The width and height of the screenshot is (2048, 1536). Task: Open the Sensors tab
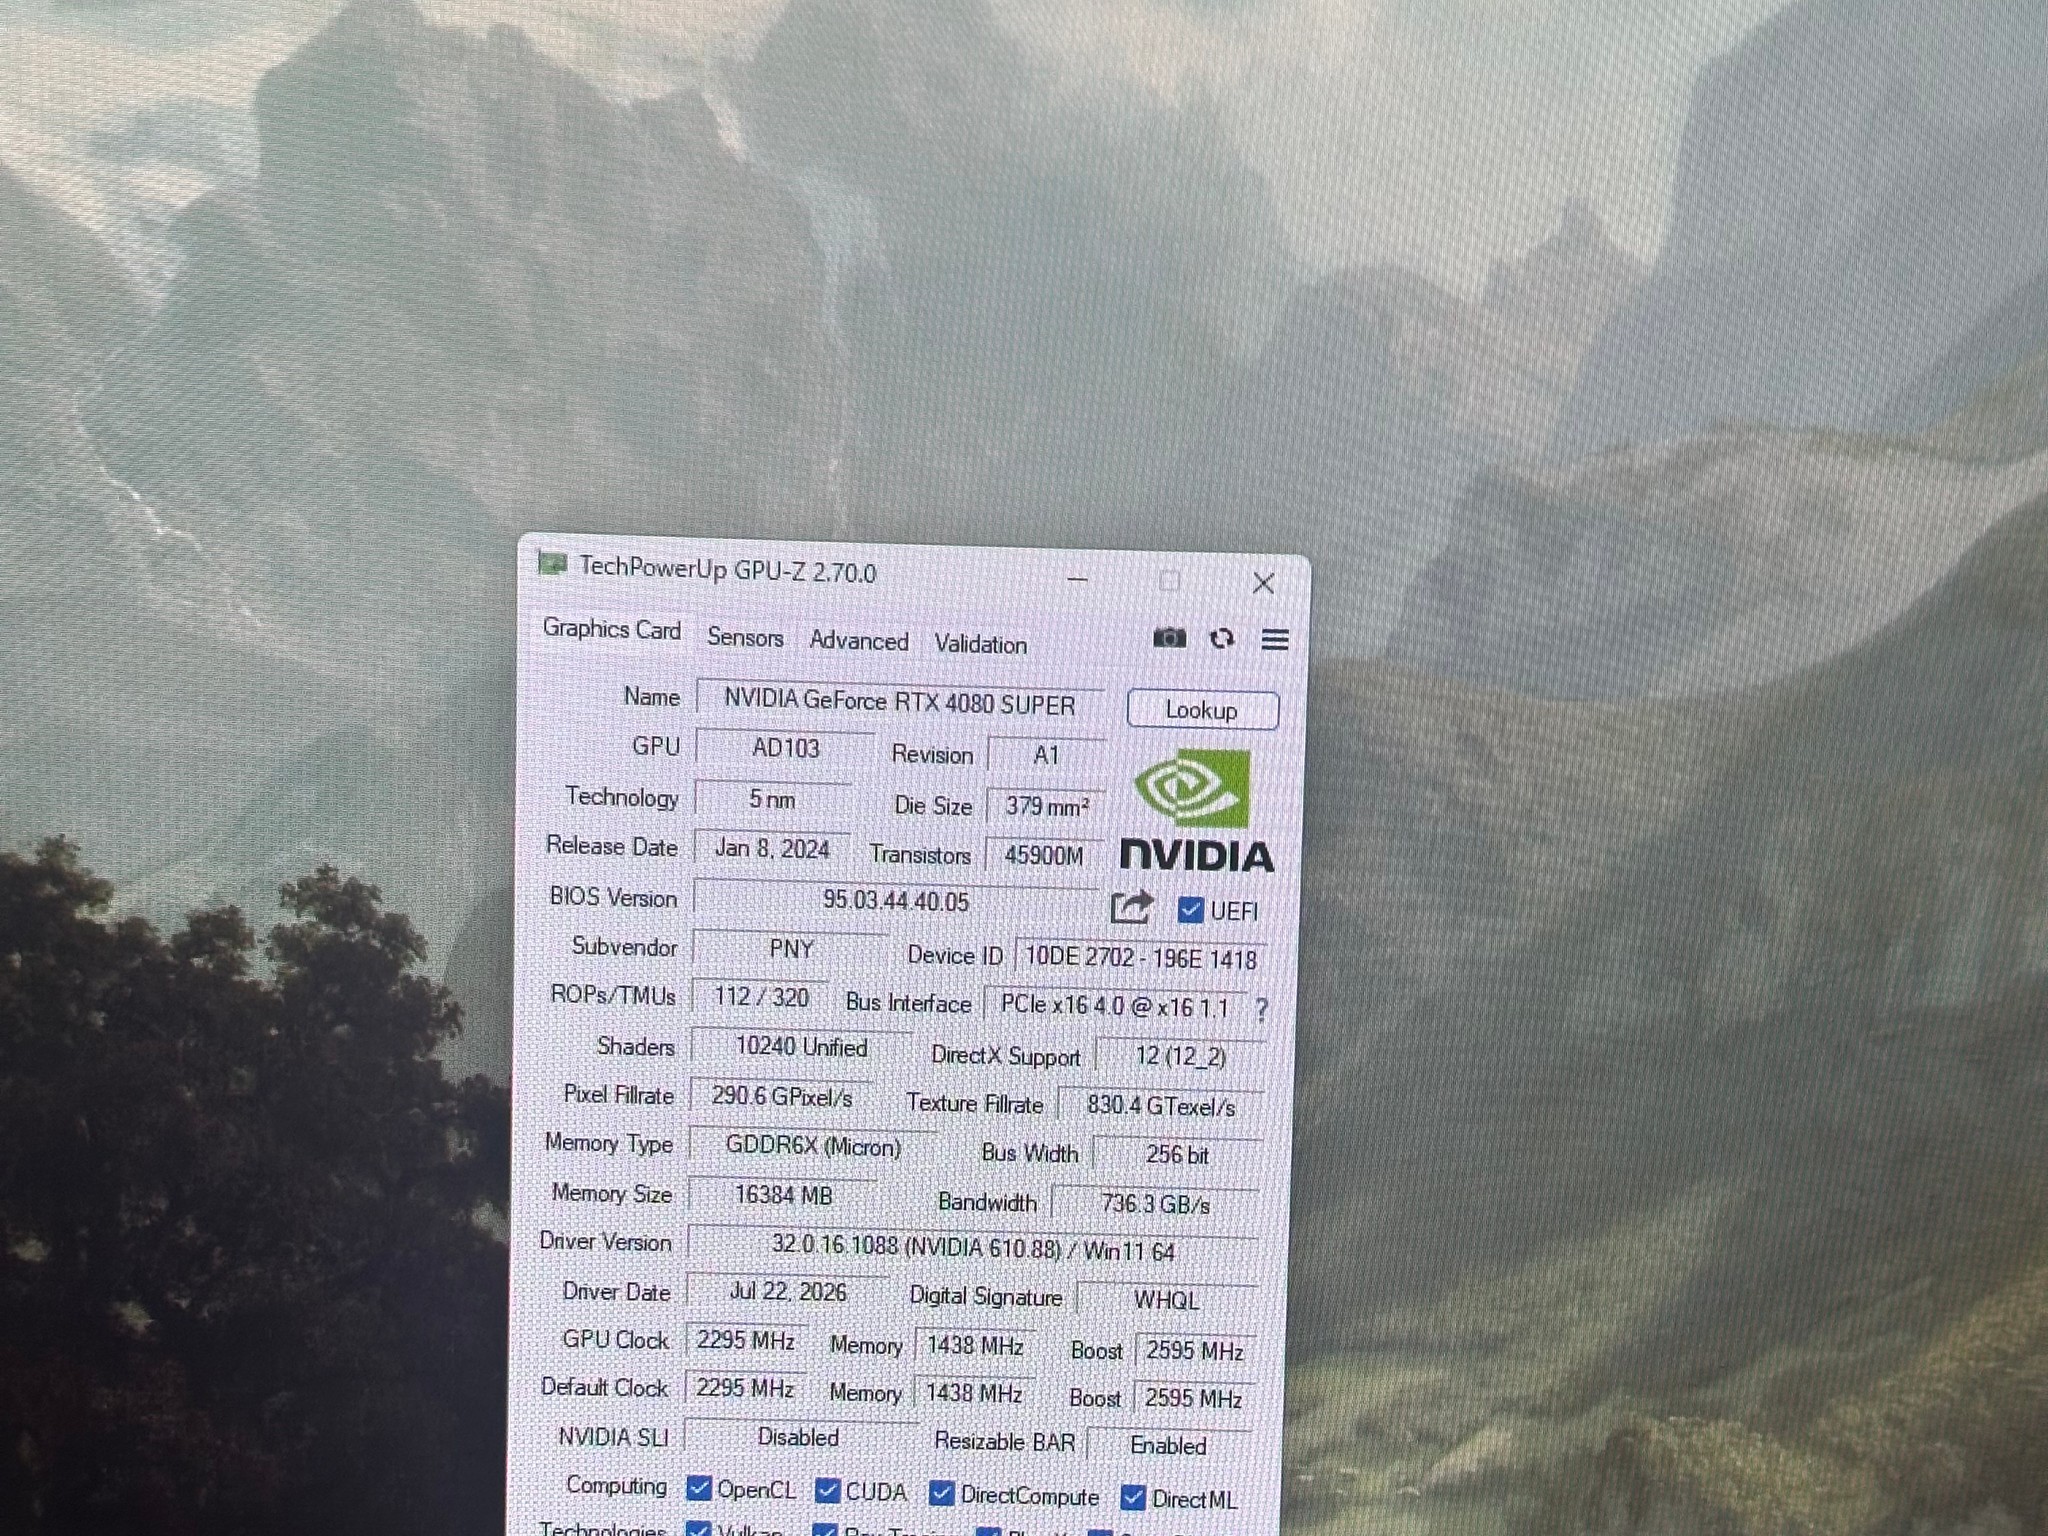745,637
